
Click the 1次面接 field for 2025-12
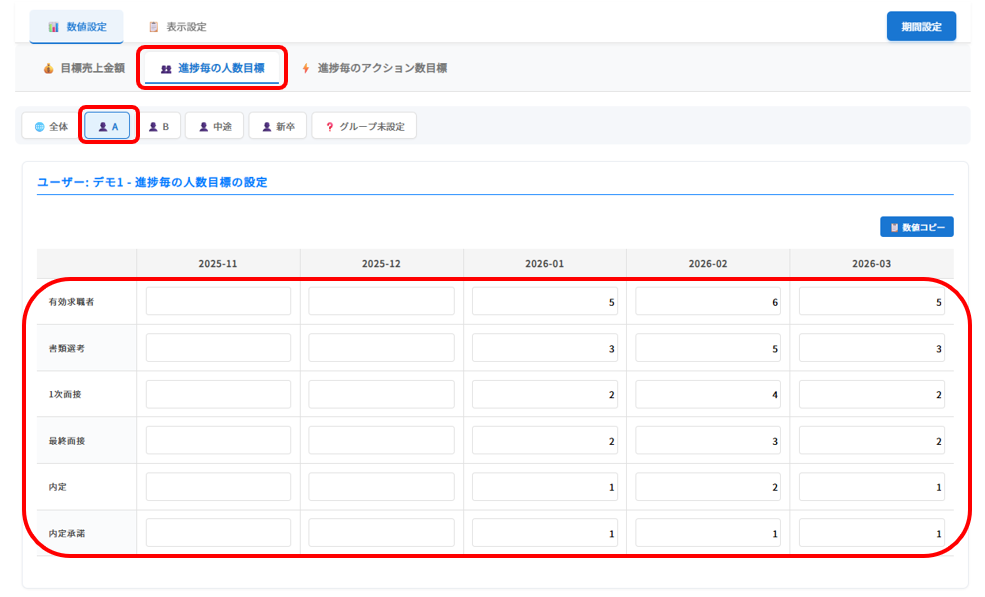381,394
